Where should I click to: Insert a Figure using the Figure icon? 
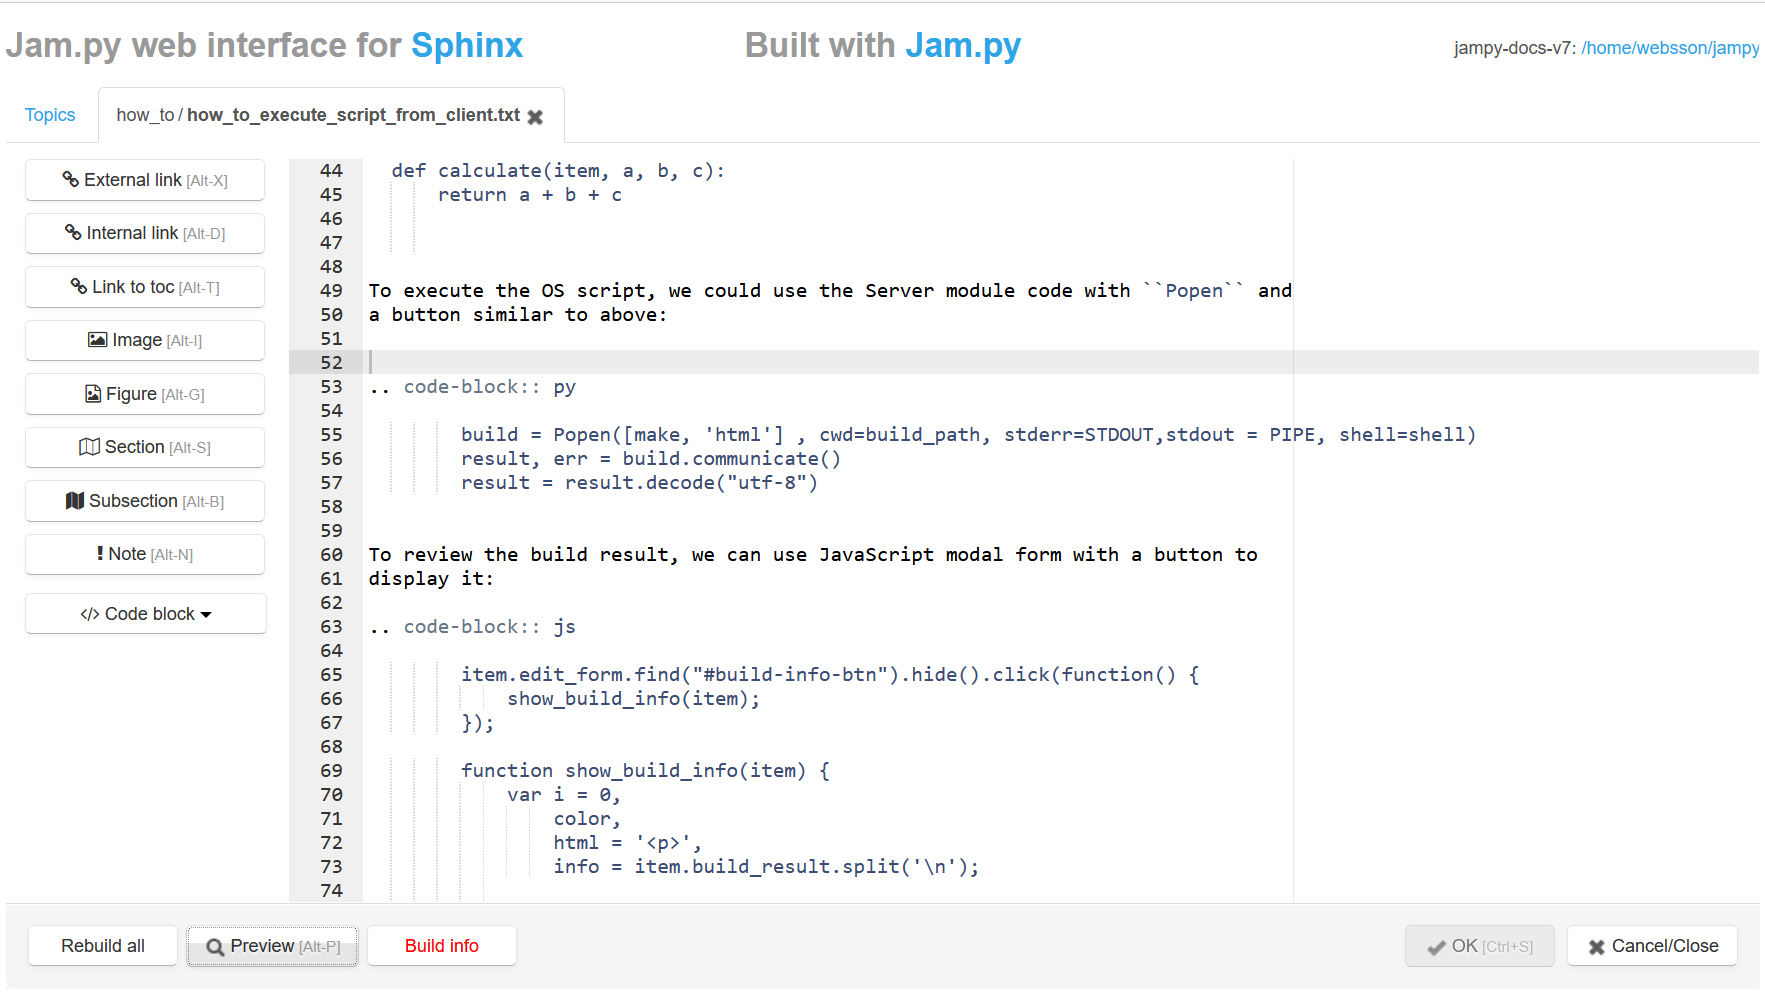coord(92,393)
